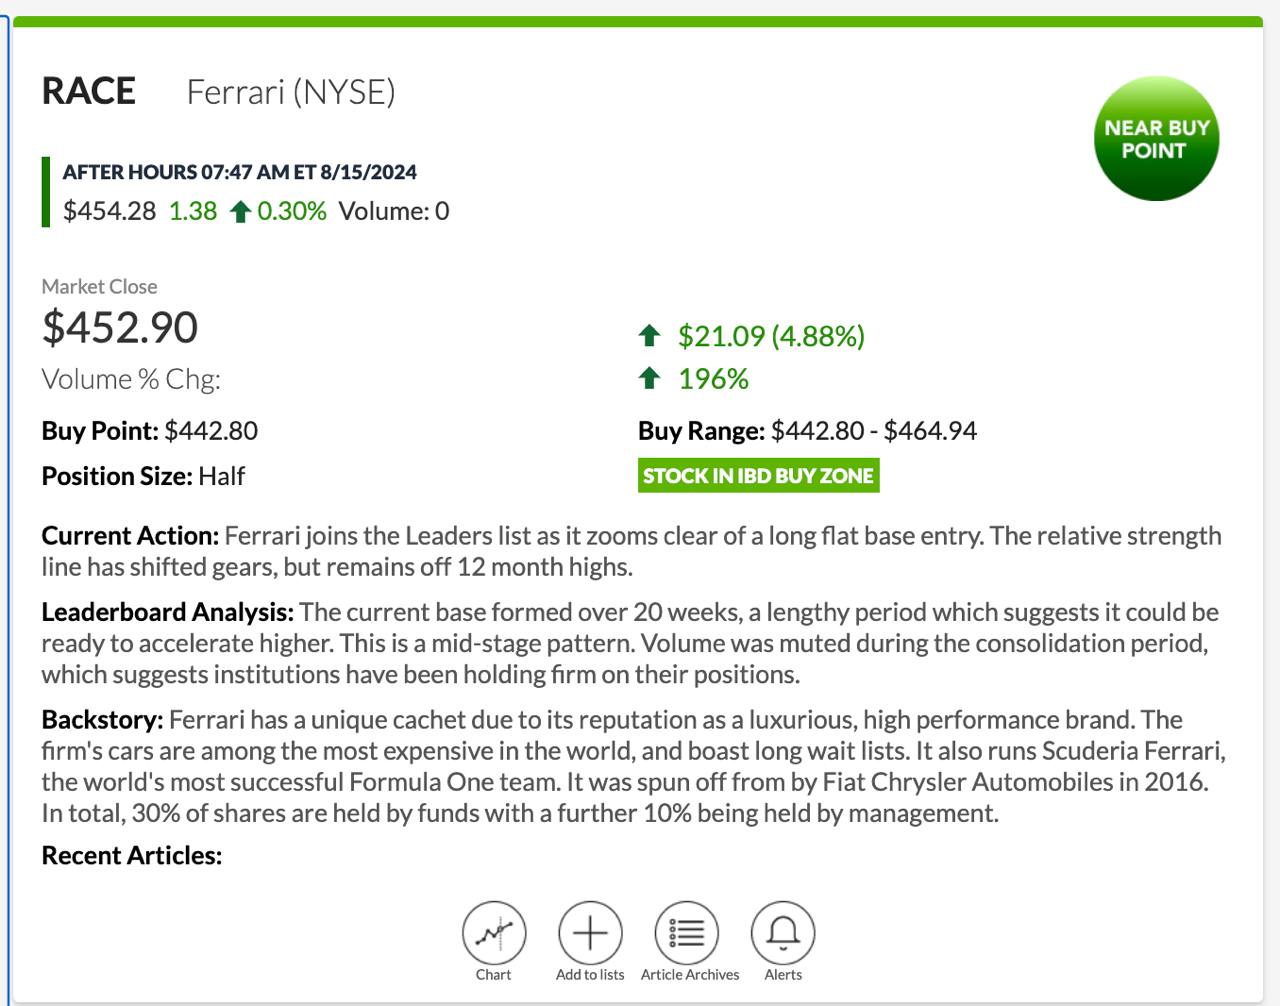Image resolution: width=1280 pixels, height=1006 pixels.
Task: Open the Chart icon for Ferrari
Action: [x=494, y=933]
